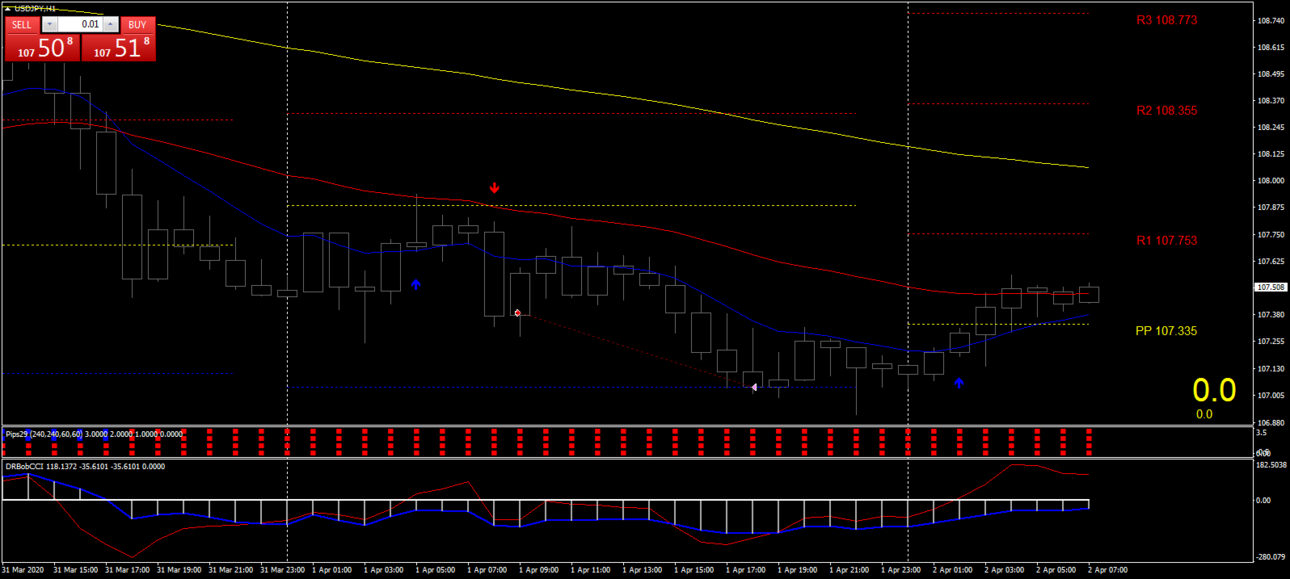The image size is (1290, 579).
Task: Click the sell price 107.50 tile
Action: 43,48
